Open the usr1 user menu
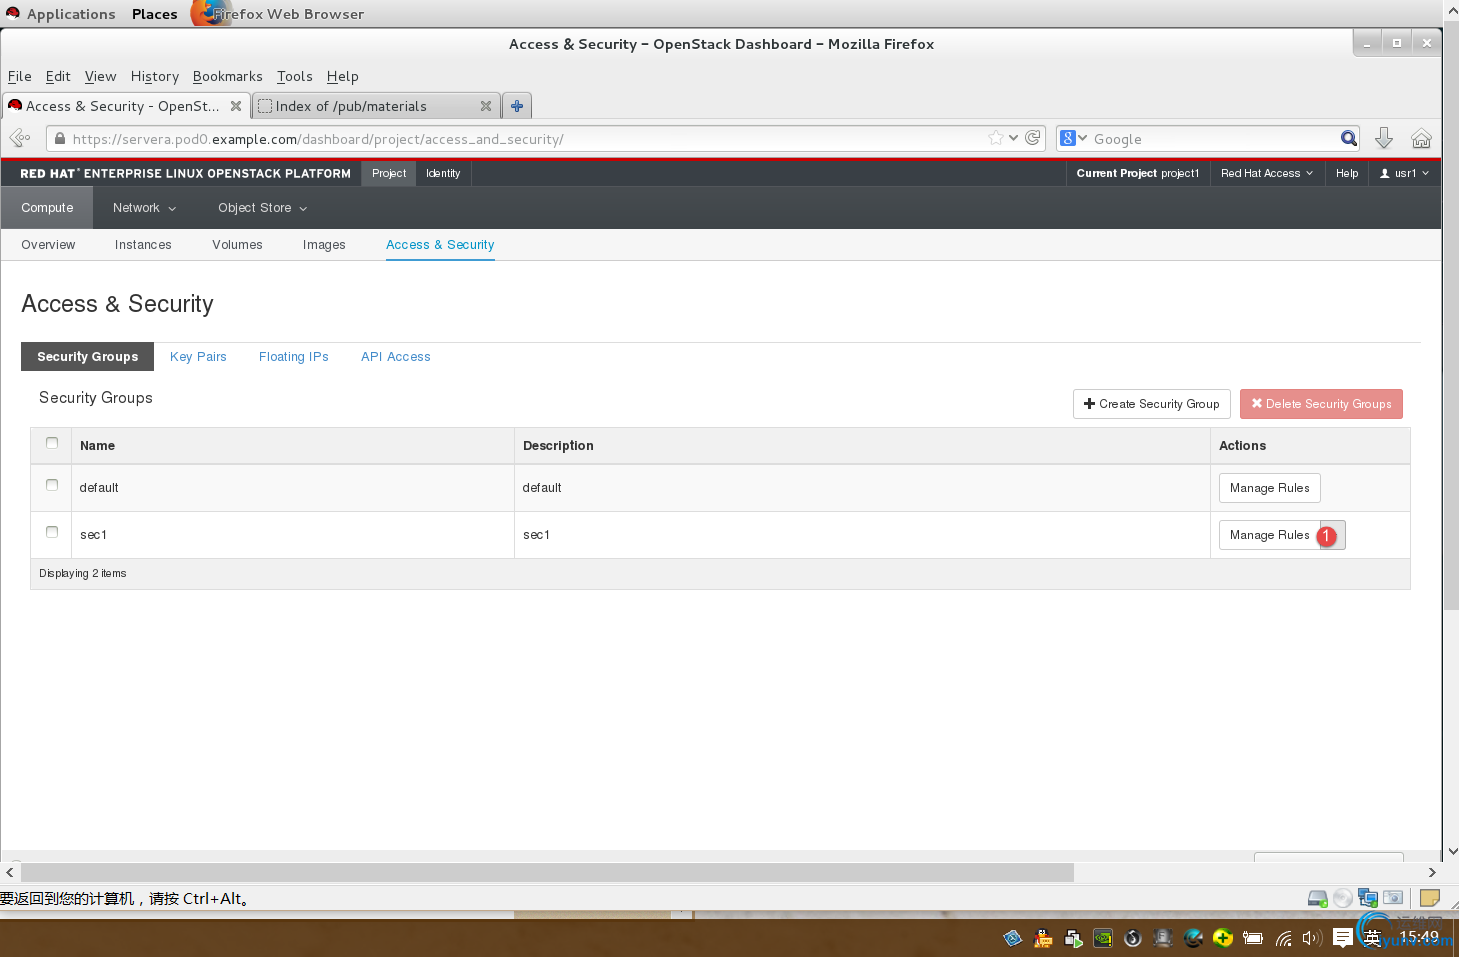 click(x=1404, y=173)
